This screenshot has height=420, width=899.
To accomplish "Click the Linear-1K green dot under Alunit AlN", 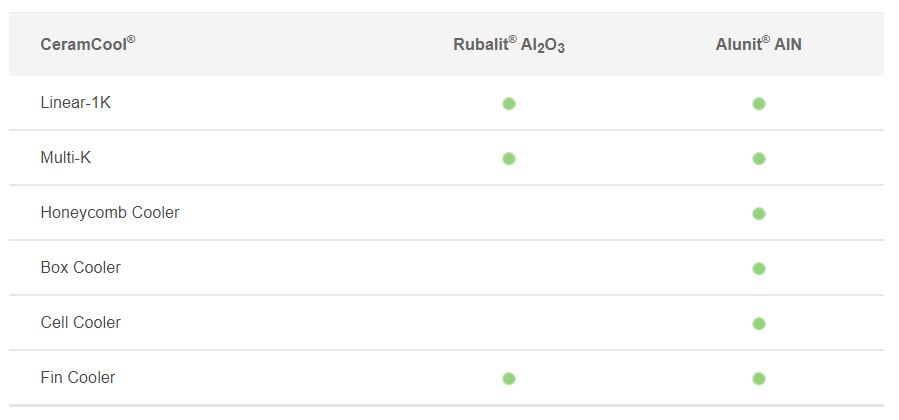I will point(759,104).
